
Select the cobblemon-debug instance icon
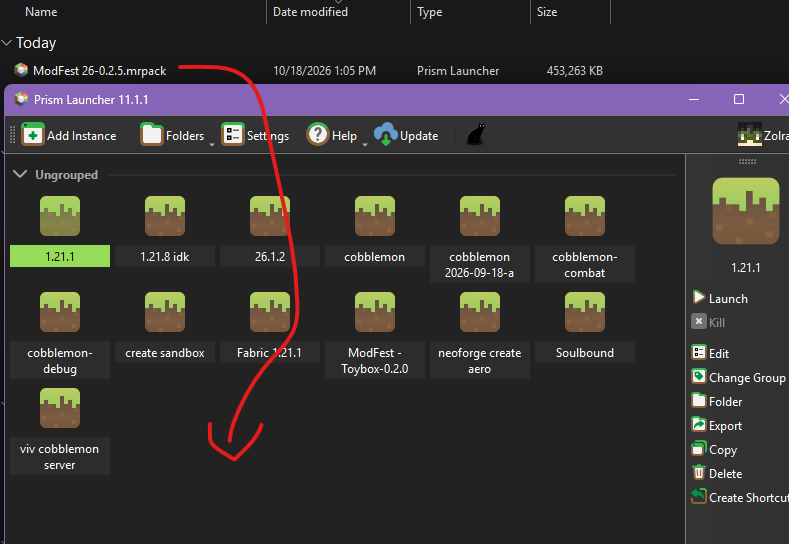[60, 312]
